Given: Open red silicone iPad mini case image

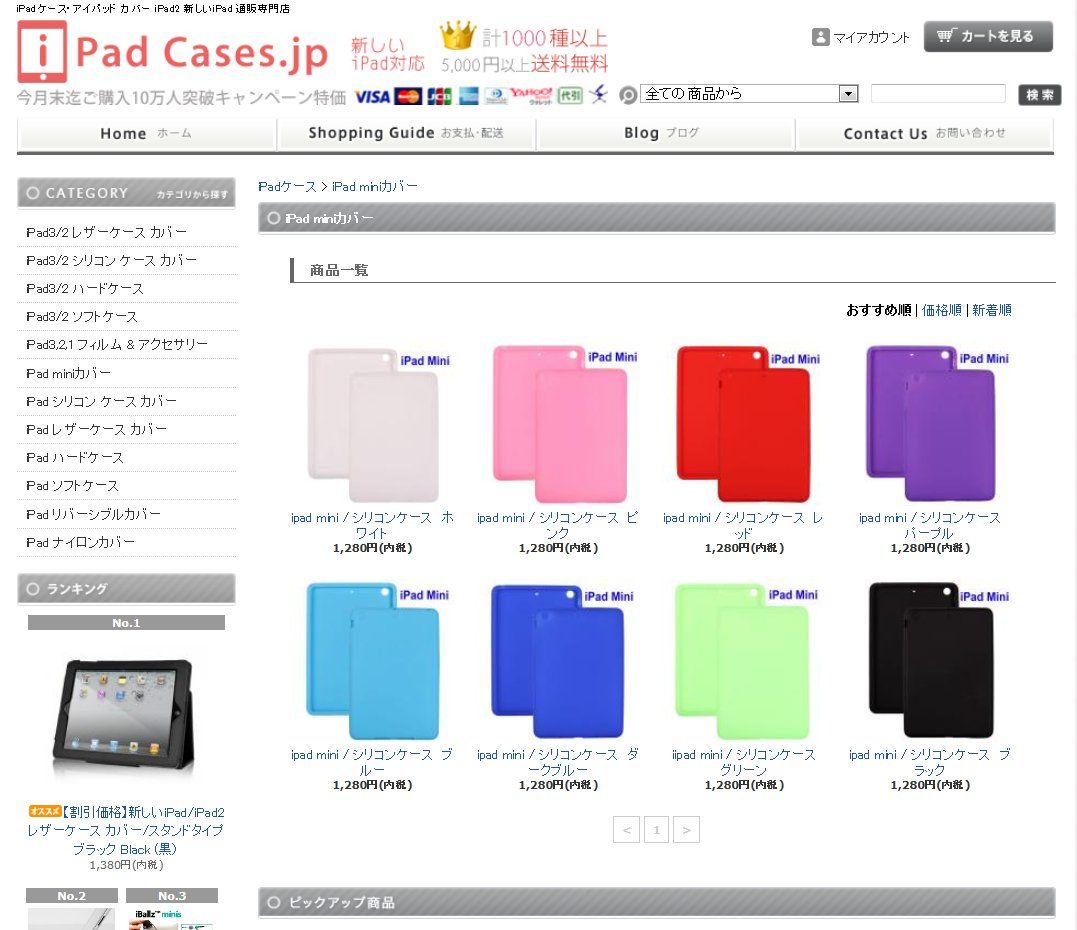Looking at the screenshot, I should (745, 424).
